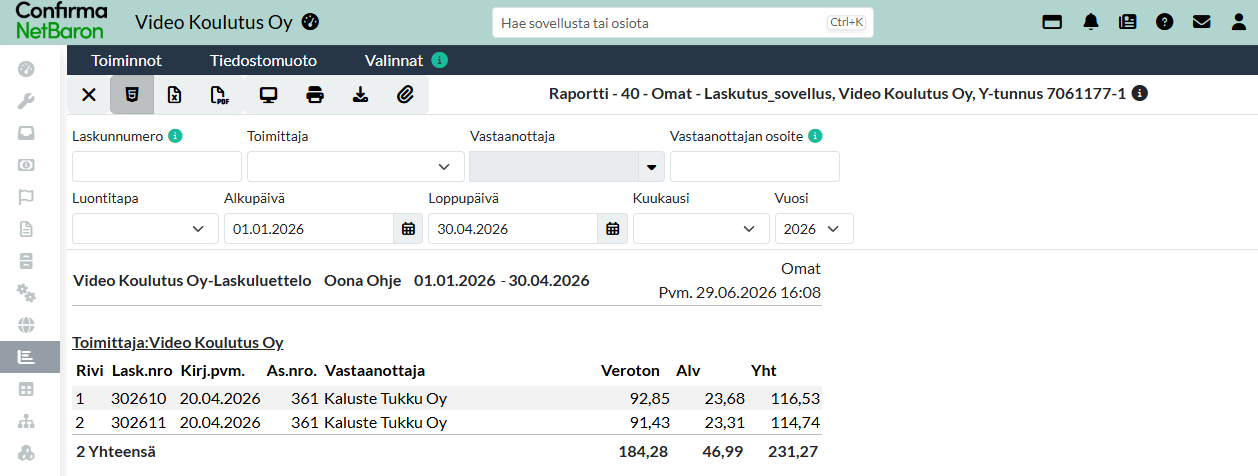1258x476 pixels.
Task: Click Kaluste Tukku Oy in row 1
Action: (385, 398)
